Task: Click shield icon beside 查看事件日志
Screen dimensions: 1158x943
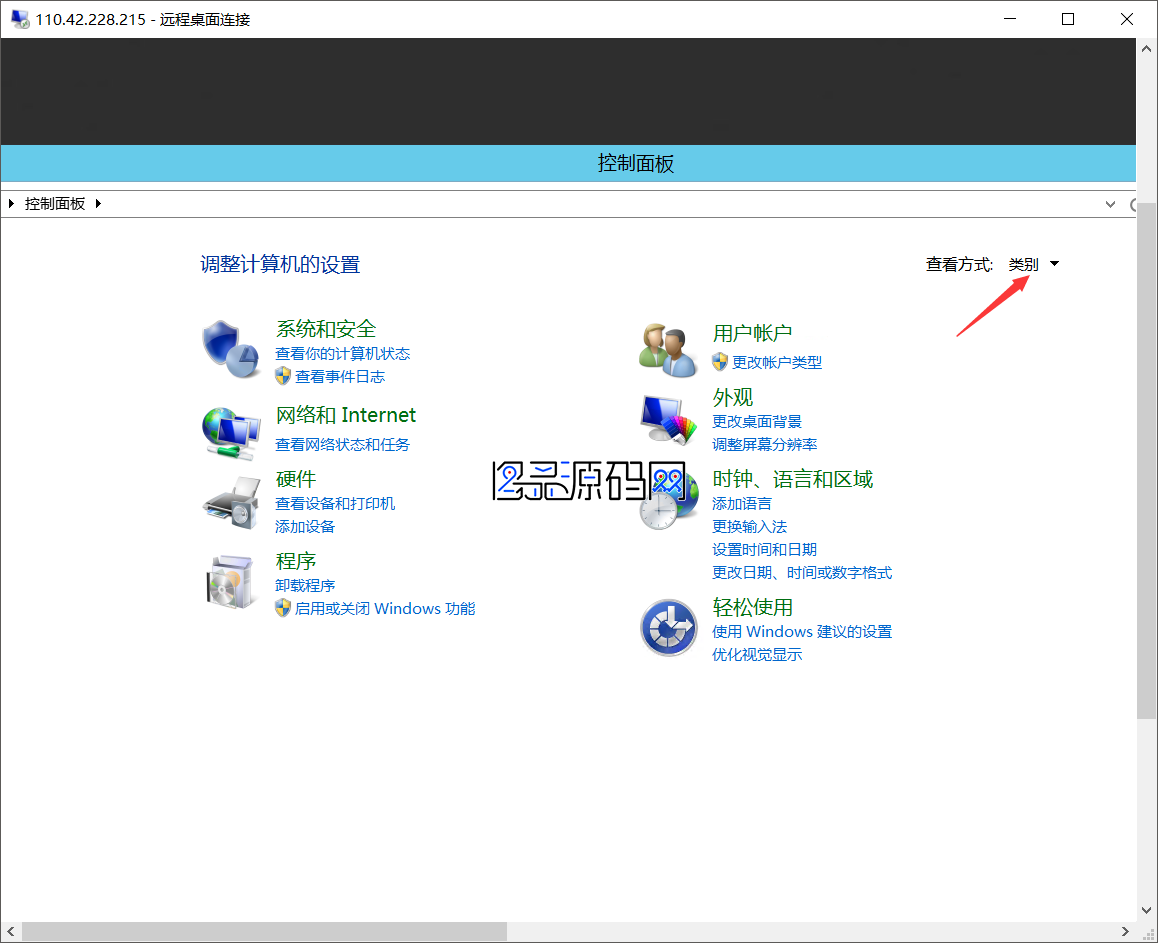Action: (283, 376)
